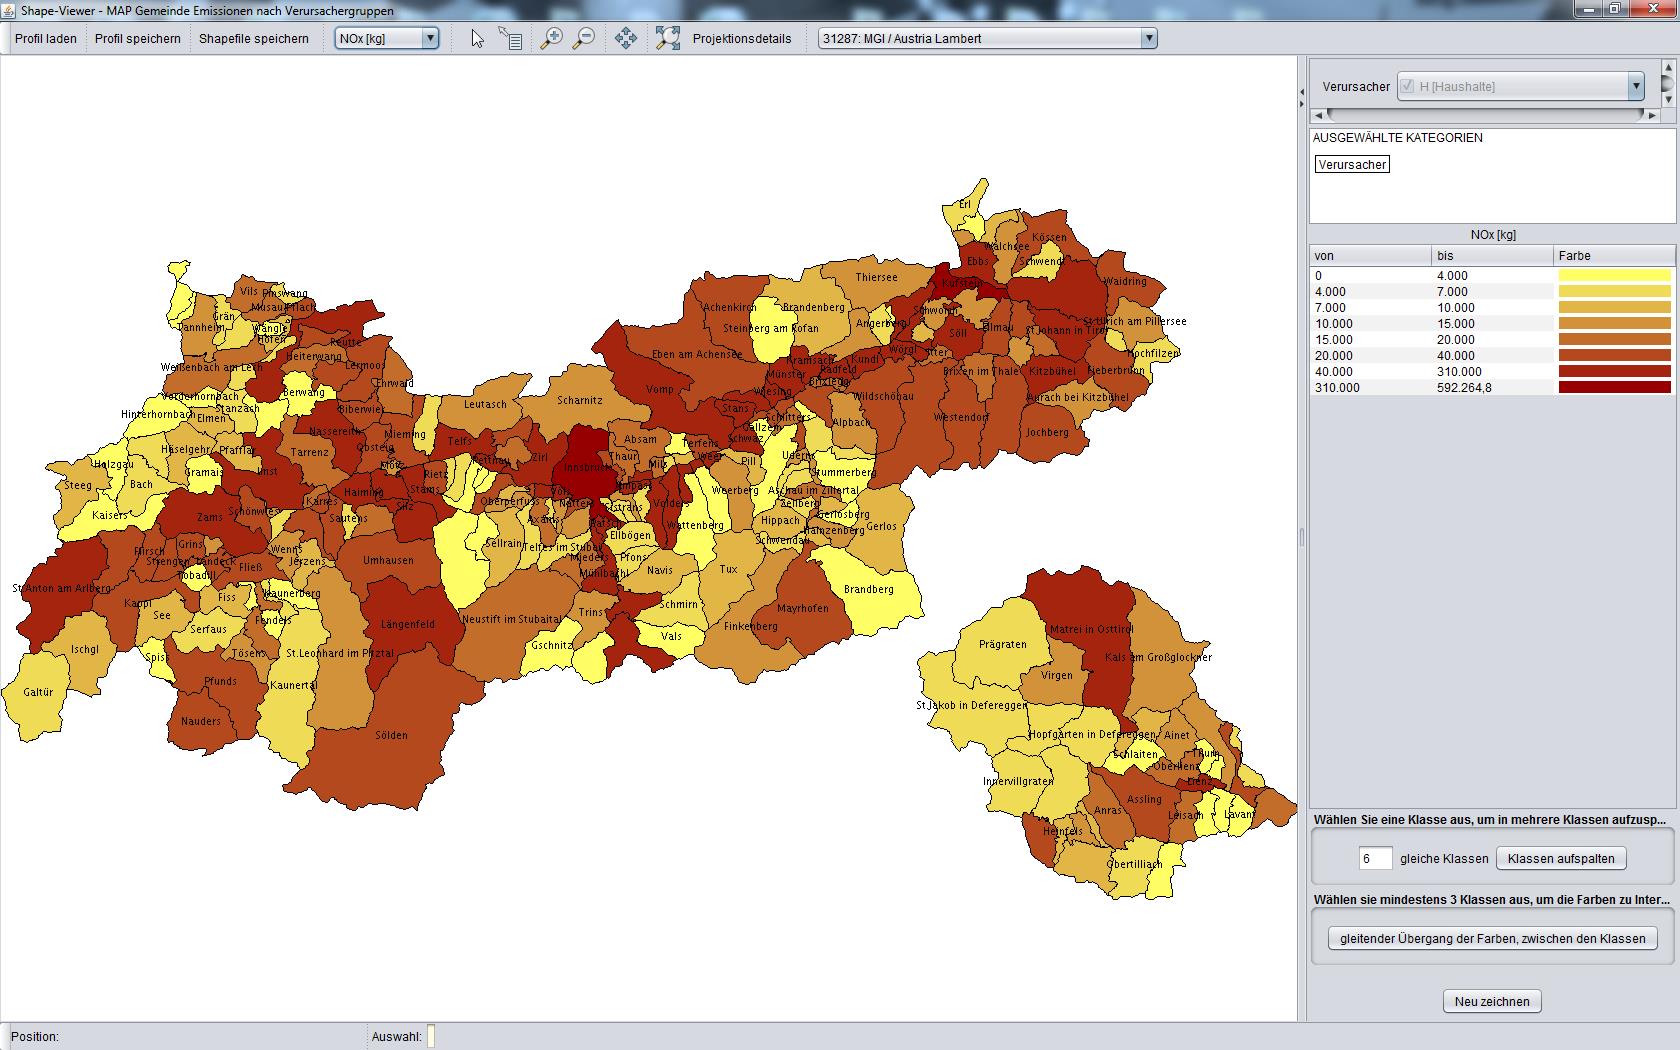
Task: Click the yellow 0 to 4.000 color swatch
Action: (1613, 276)
